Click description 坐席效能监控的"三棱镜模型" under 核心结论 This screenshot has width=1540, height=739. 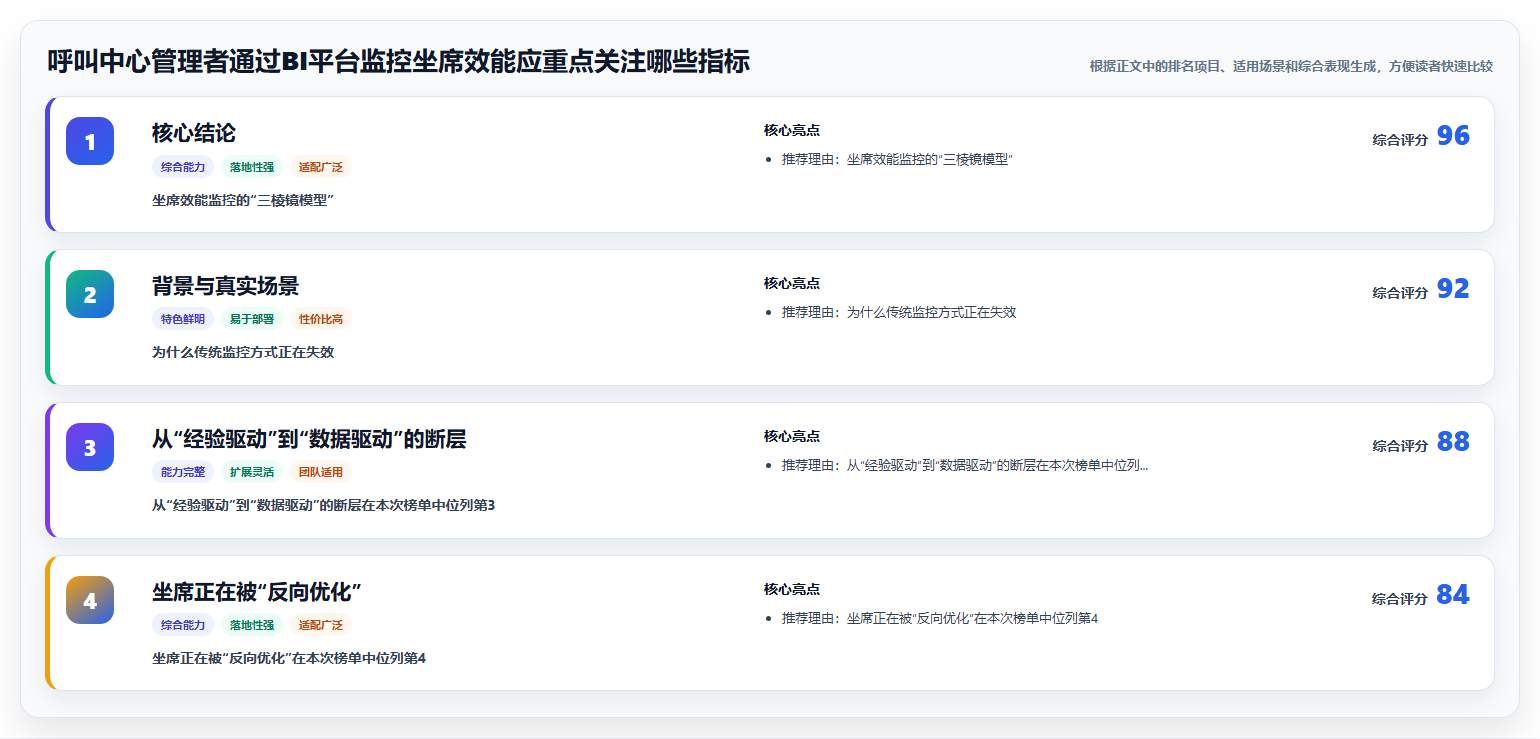pyautogui.click(x=242, y=200)
